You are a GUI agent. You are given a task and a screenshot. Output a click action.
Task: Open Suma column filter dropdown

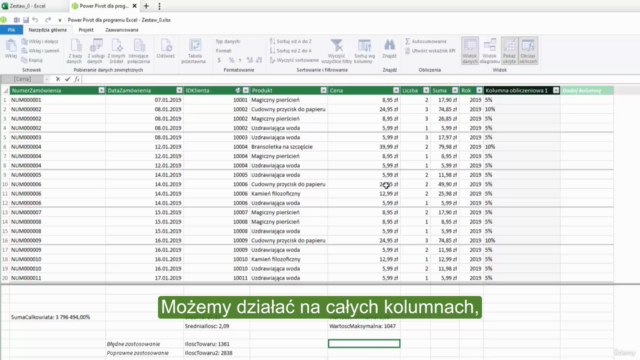click(455, 90)
